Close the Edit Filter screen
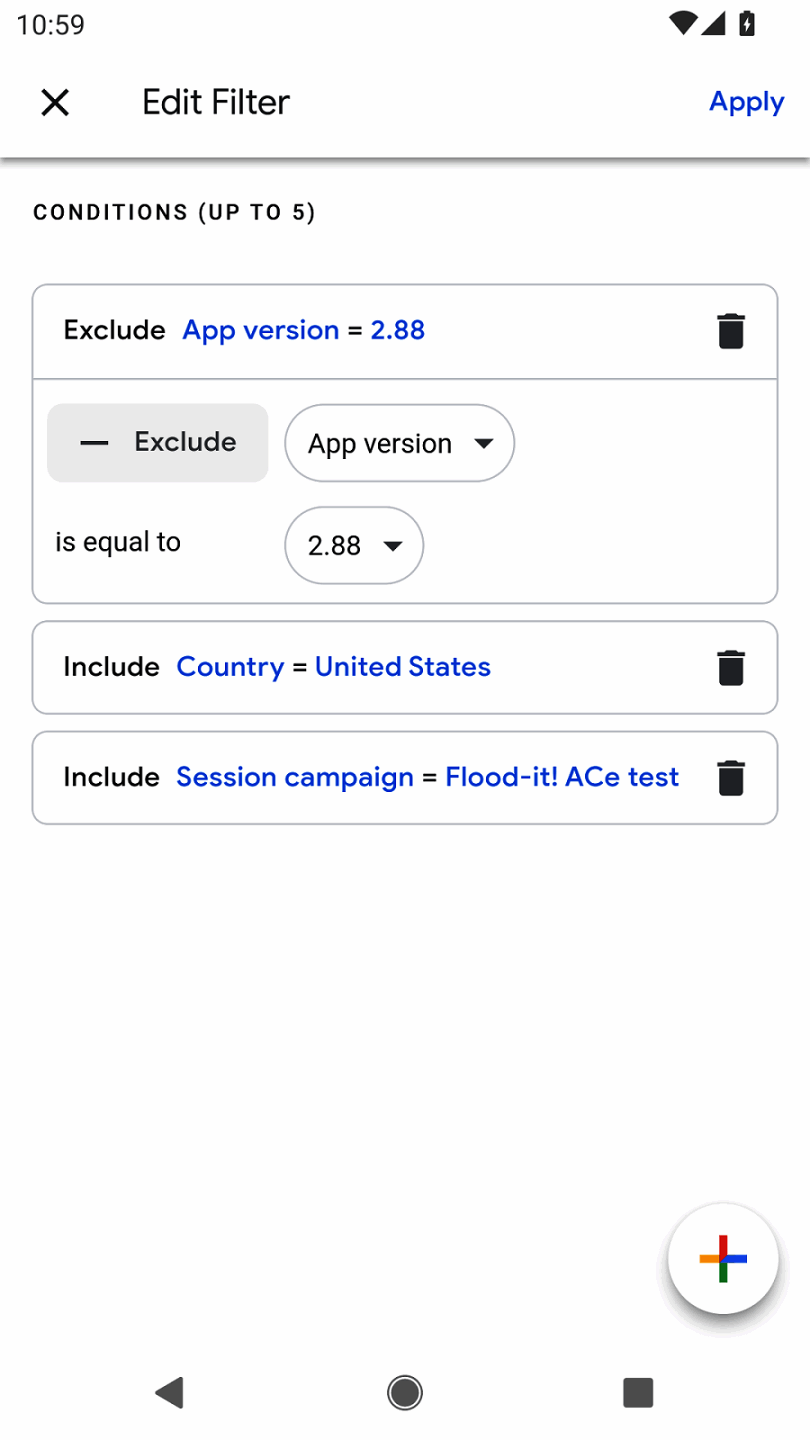Screen dimensions: 810x1440 55,102
